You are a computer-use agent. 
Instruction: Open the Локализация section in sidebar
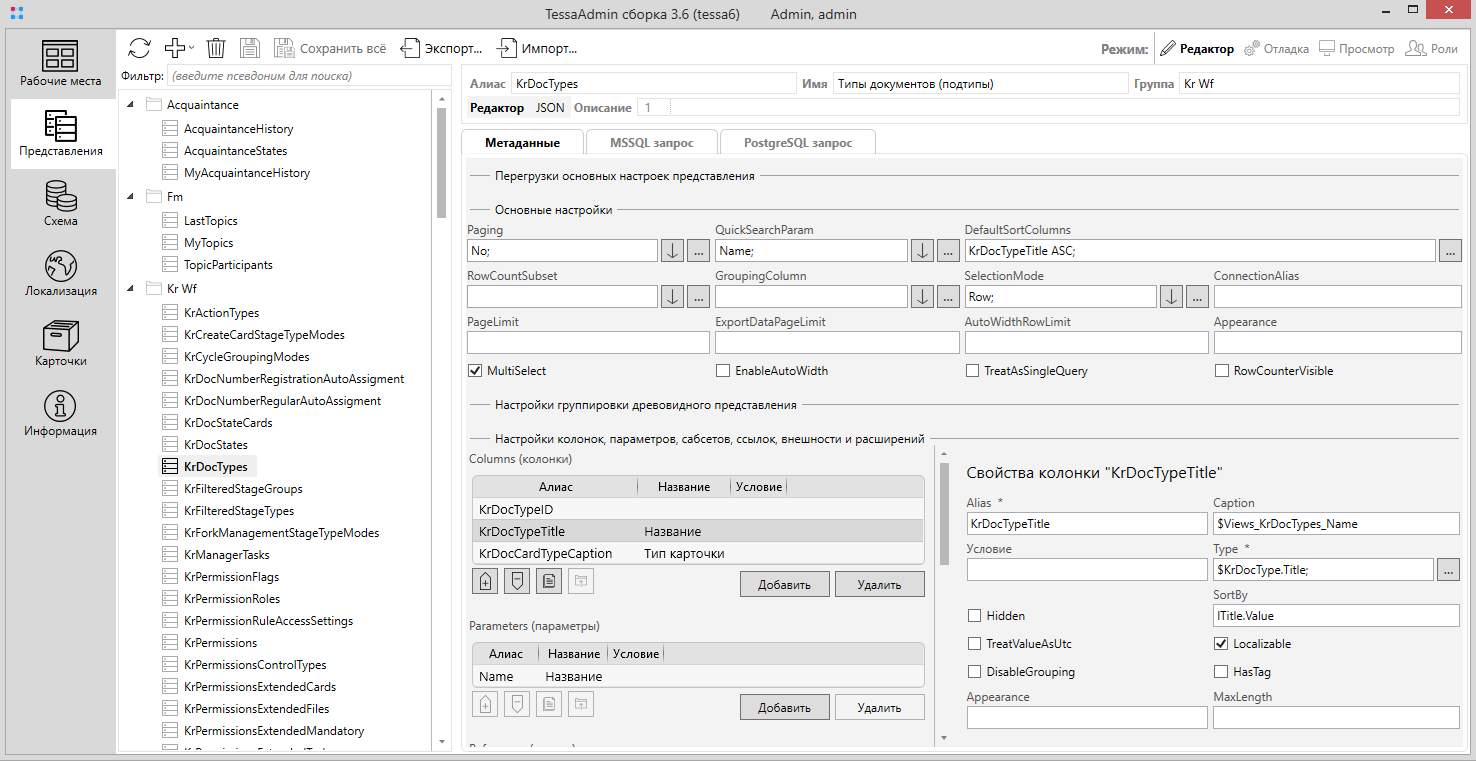pos(61,273)
